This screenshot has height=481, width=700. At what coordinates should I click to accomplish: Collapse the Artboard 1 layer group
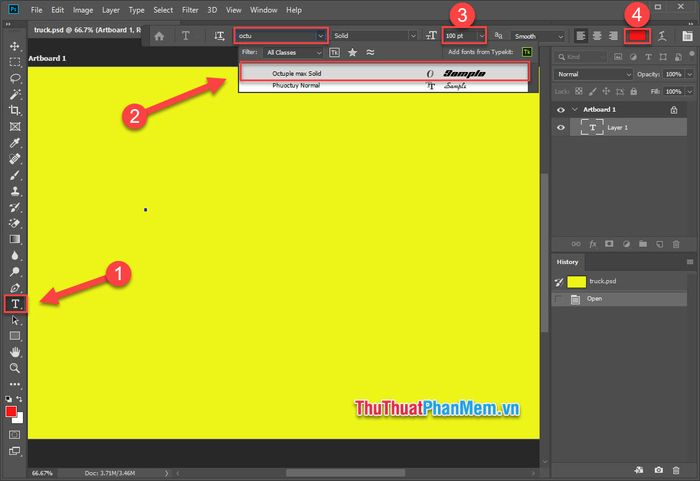click(574, 109)
